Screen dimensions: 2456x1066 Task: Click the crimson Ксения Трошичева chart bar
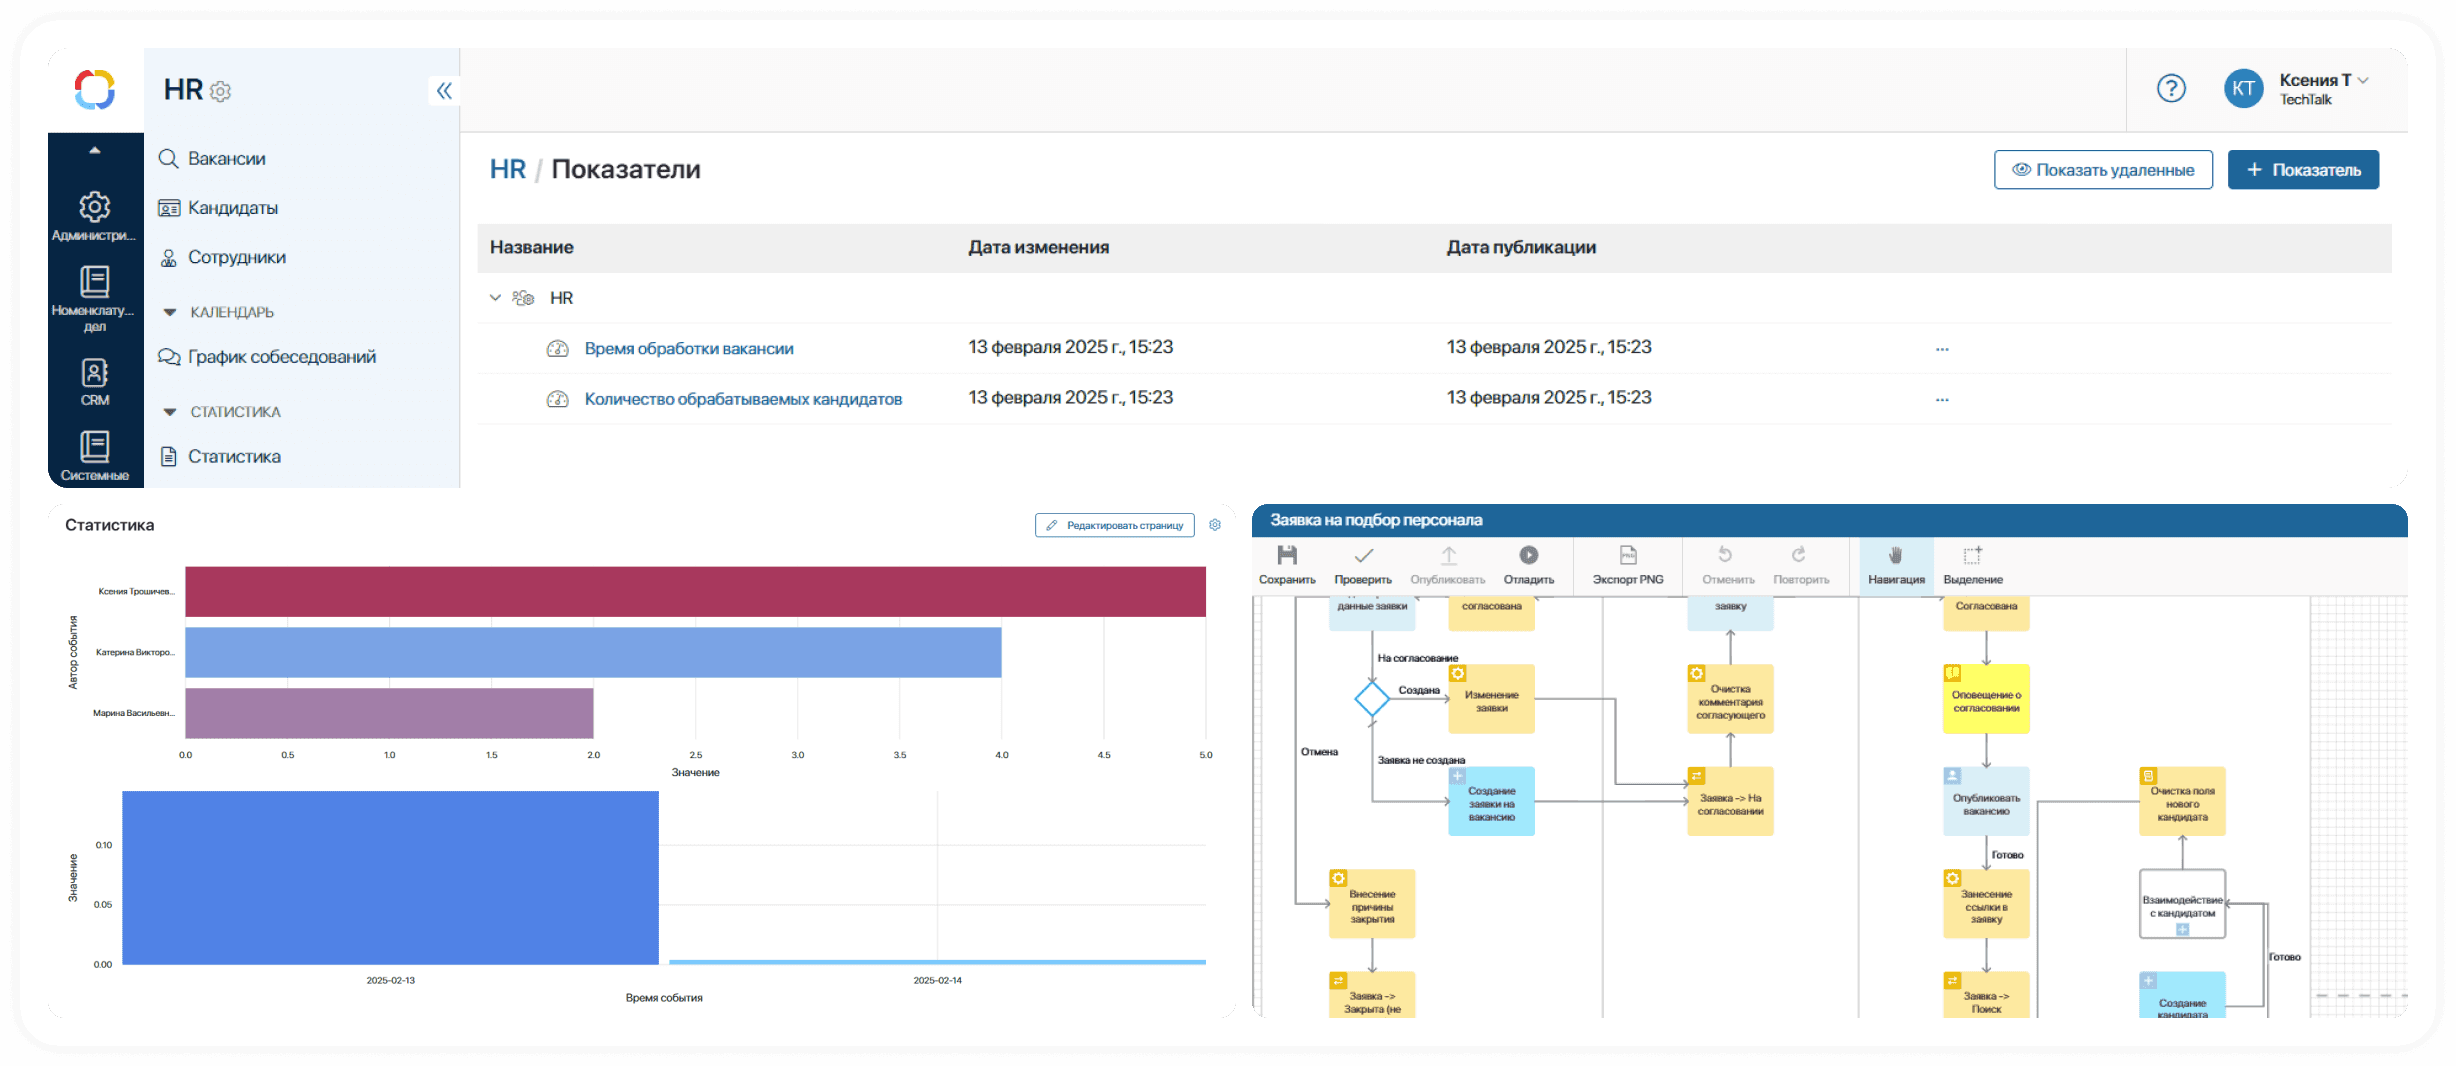[694, 592]
